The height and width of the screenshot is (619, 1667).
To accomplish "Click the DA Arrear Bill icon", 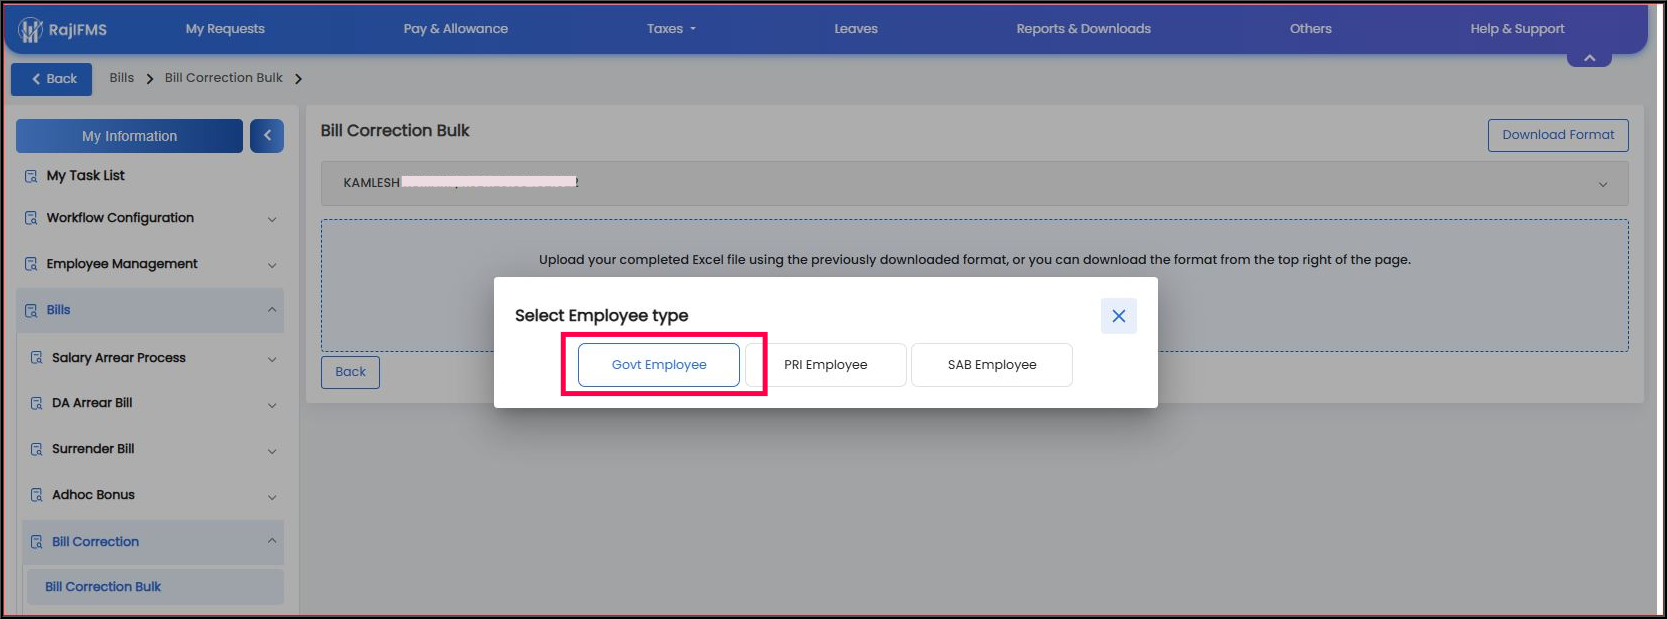I will (x=37, y=403).
